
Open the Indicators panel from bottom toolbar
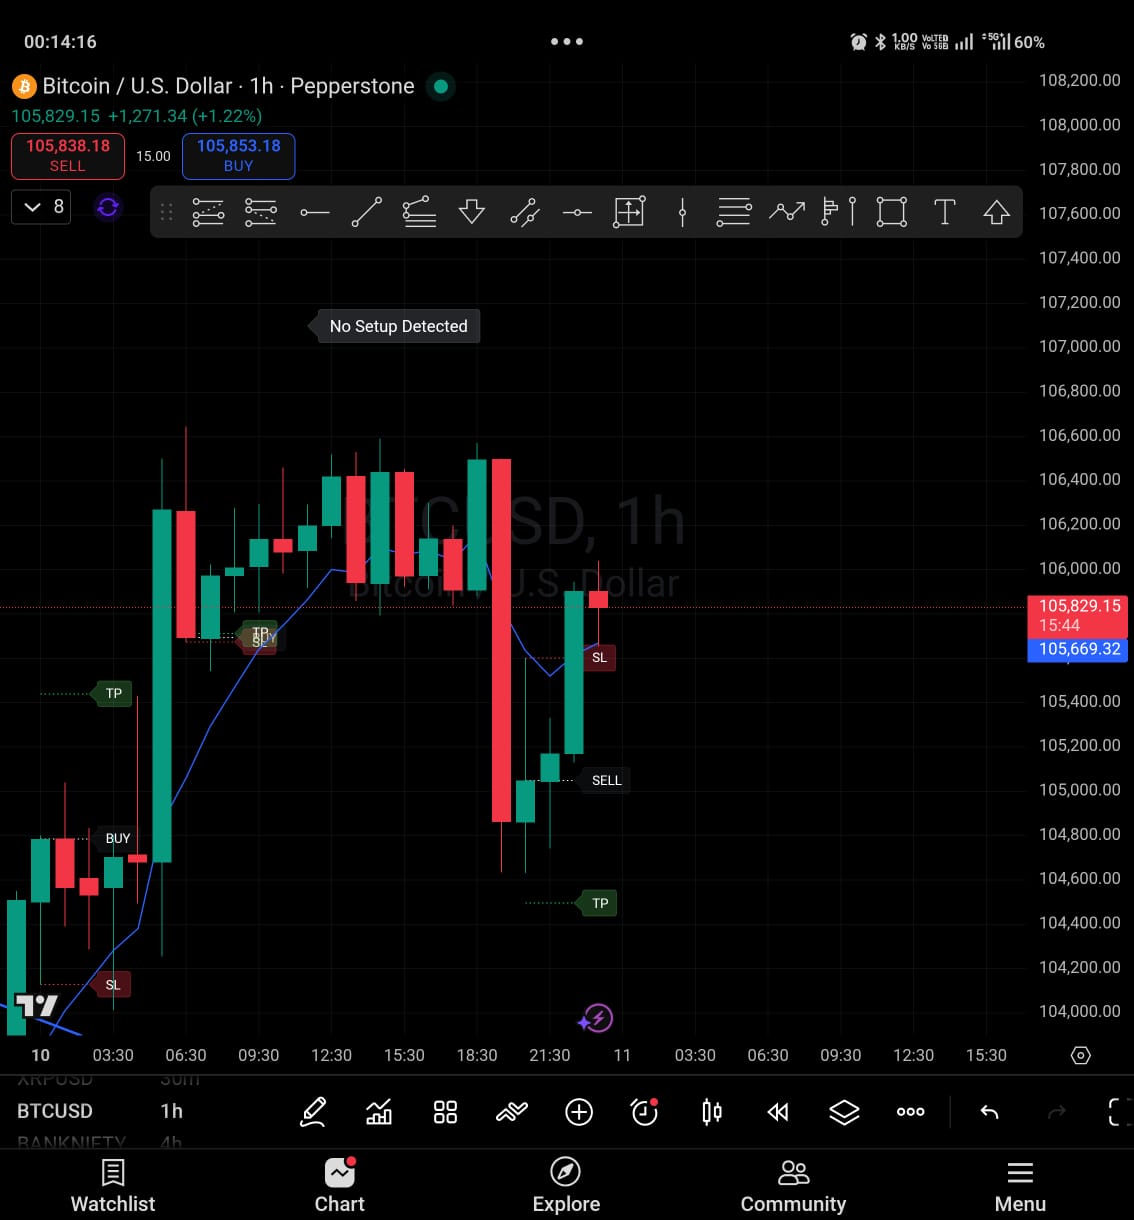click(x=379, y=1112)
